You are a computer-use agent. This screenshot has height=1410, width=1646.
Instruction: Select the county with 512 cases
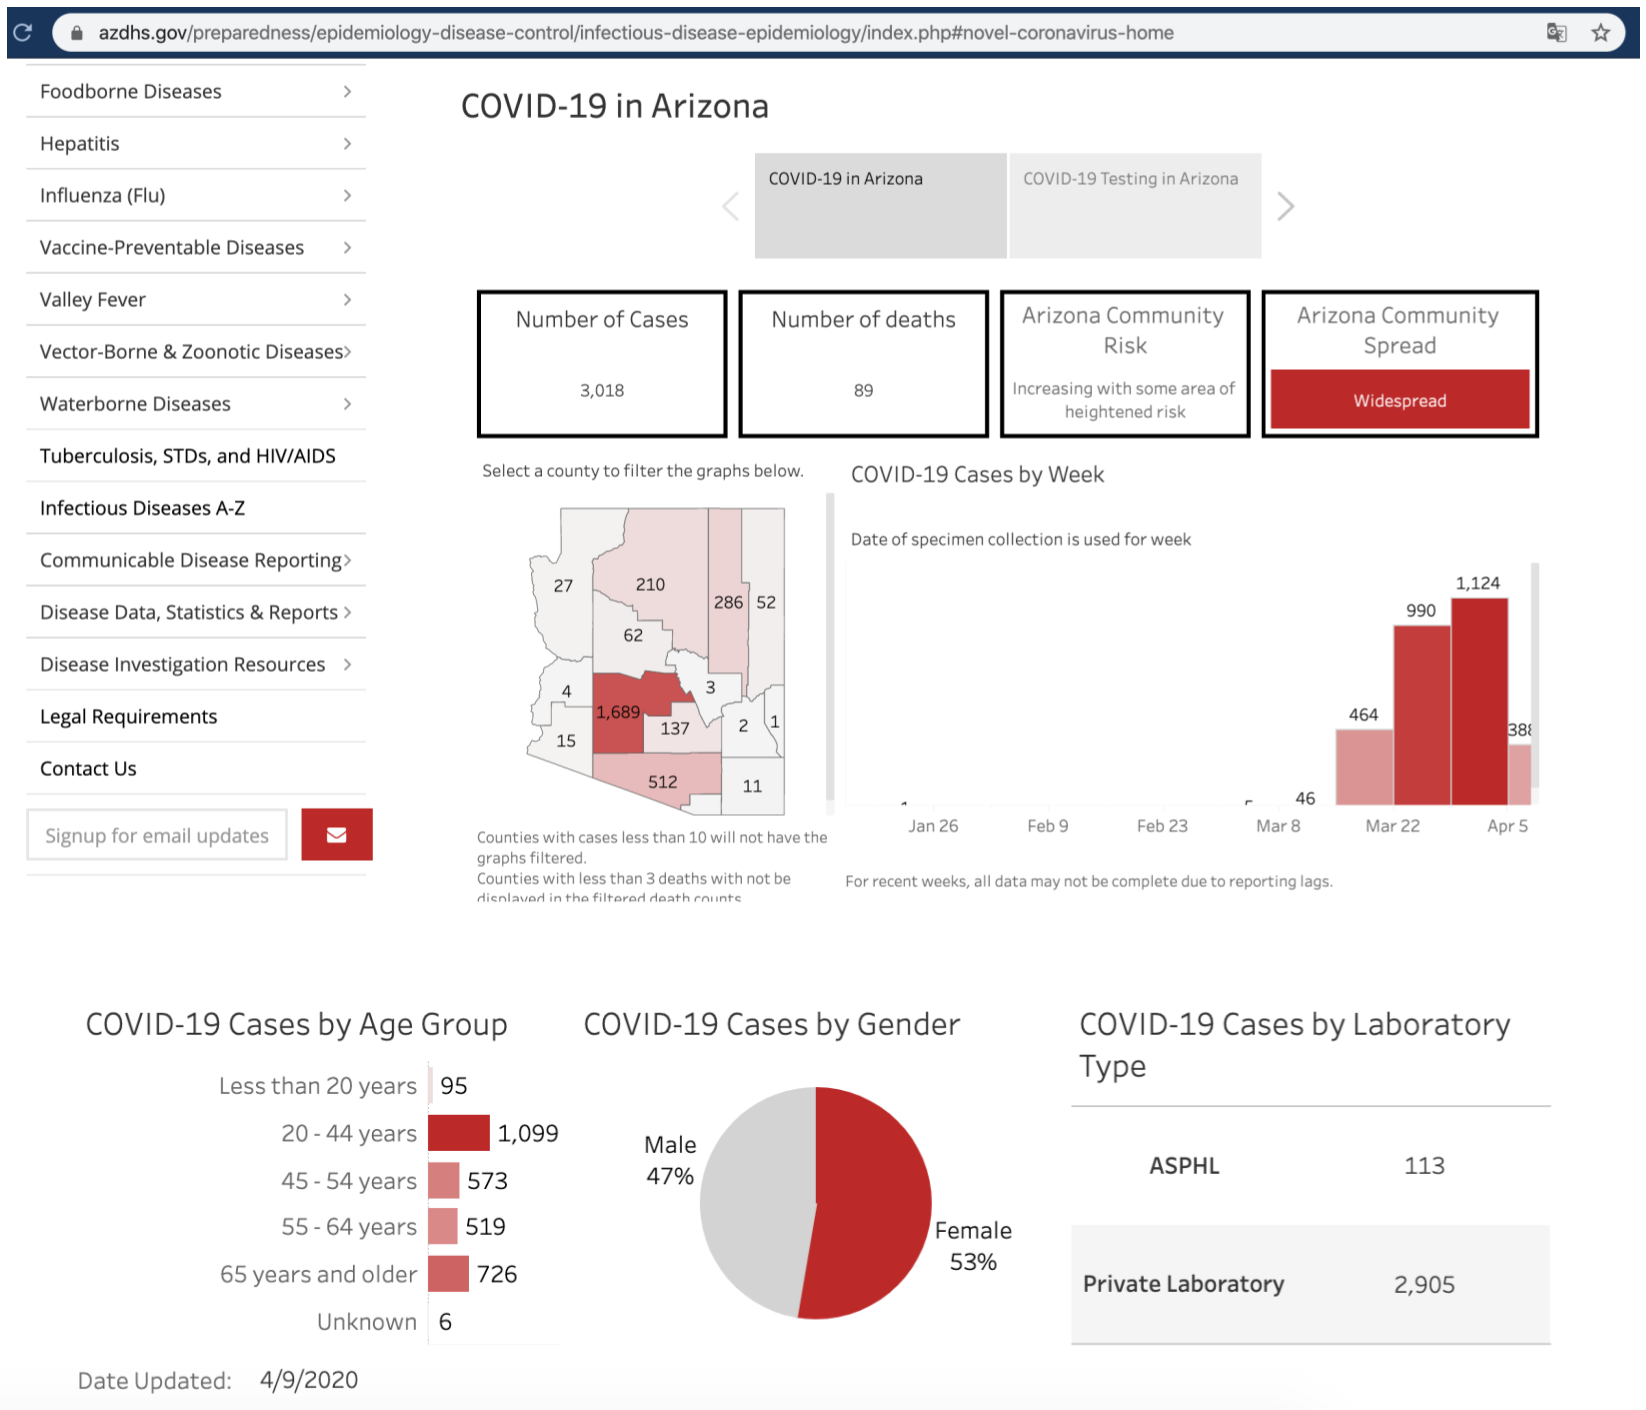pos(662,781)
